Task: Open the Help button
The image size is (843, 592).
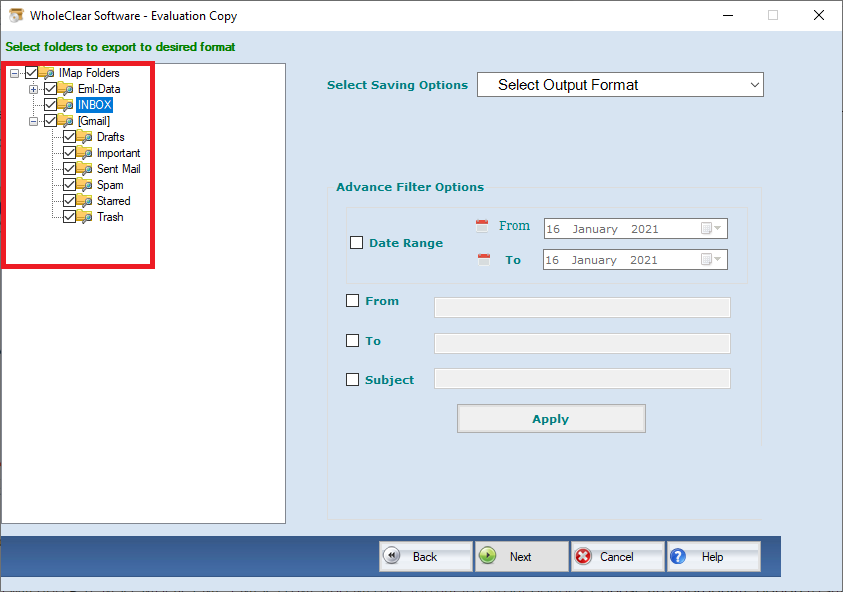Action: pyautogui.click(x=713, y=557)
